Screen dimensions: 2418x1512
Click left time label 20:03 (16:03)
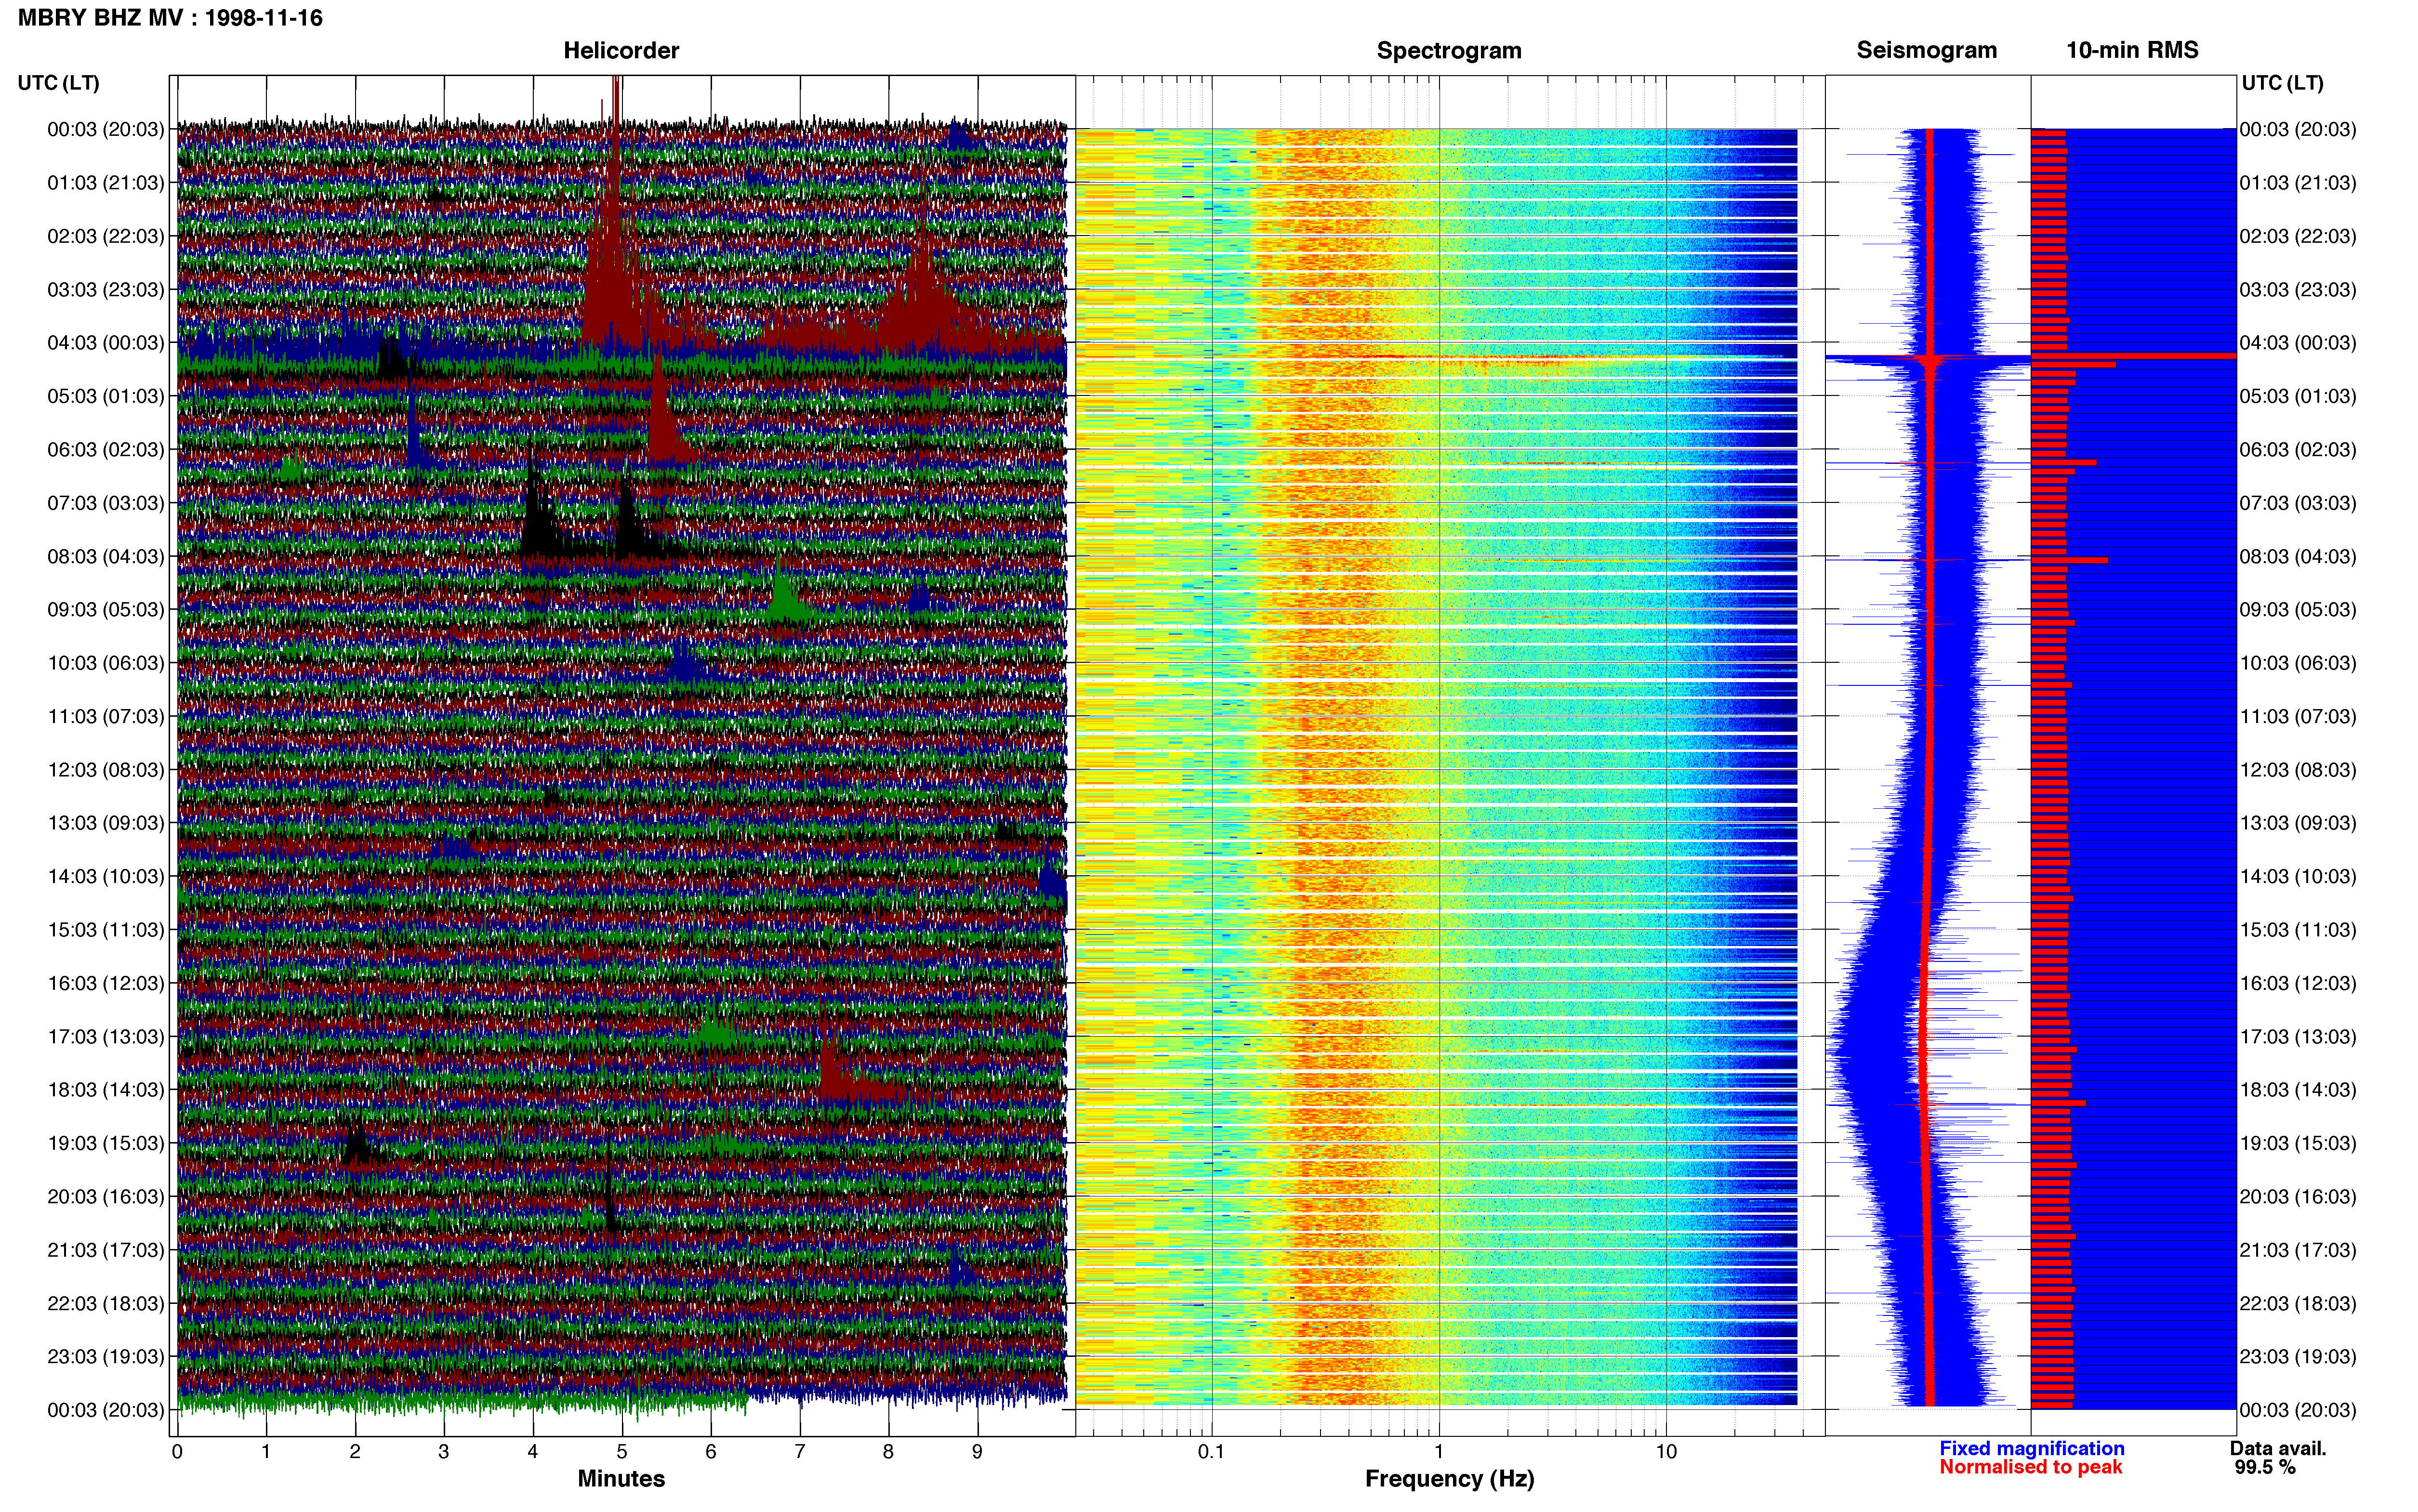coord(106,1197)
